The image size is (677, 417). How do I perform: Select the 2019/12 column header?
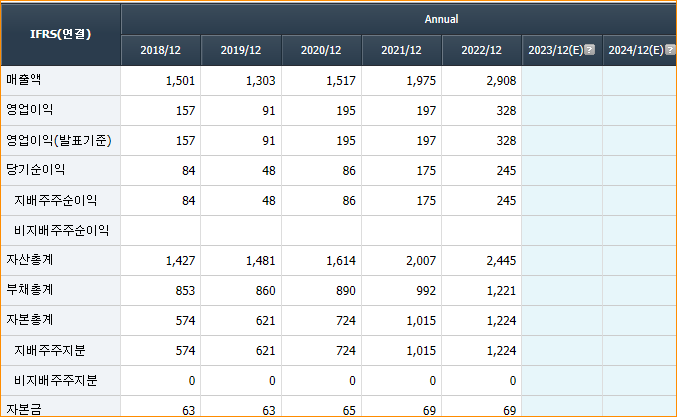tap(241, 50)
